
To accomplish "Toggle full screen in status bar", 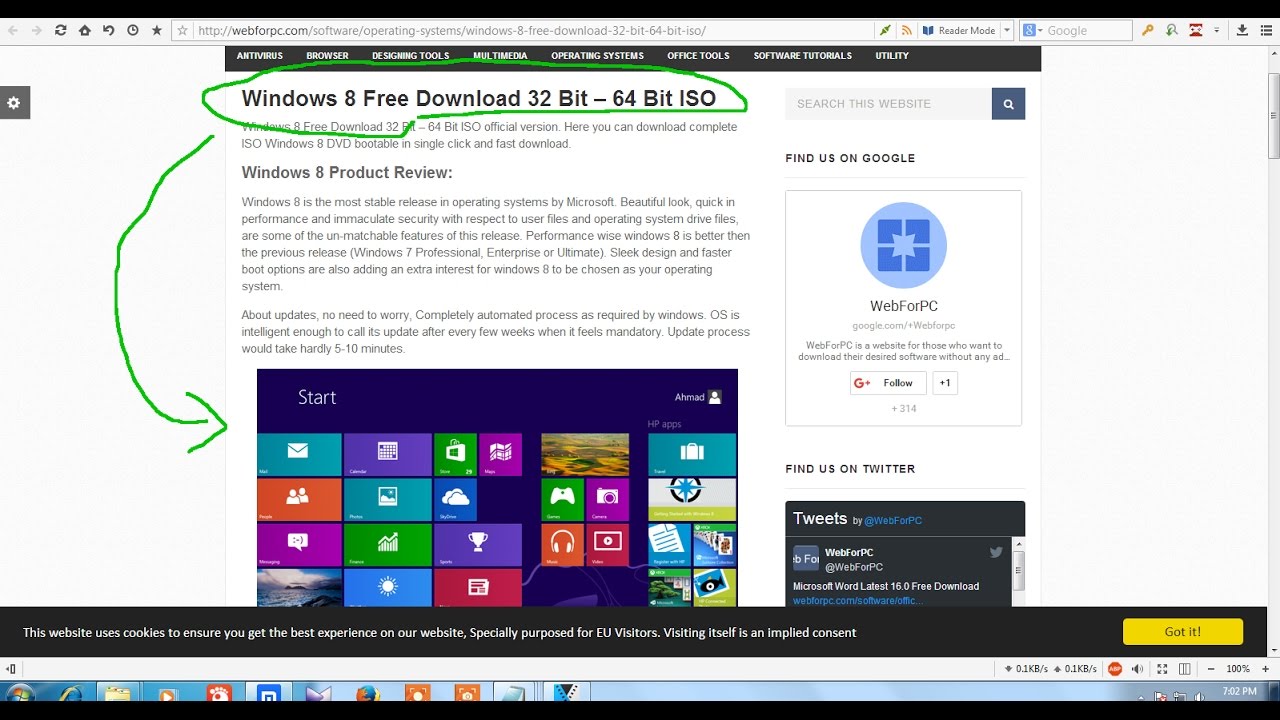I will (x=1162, y=669).
